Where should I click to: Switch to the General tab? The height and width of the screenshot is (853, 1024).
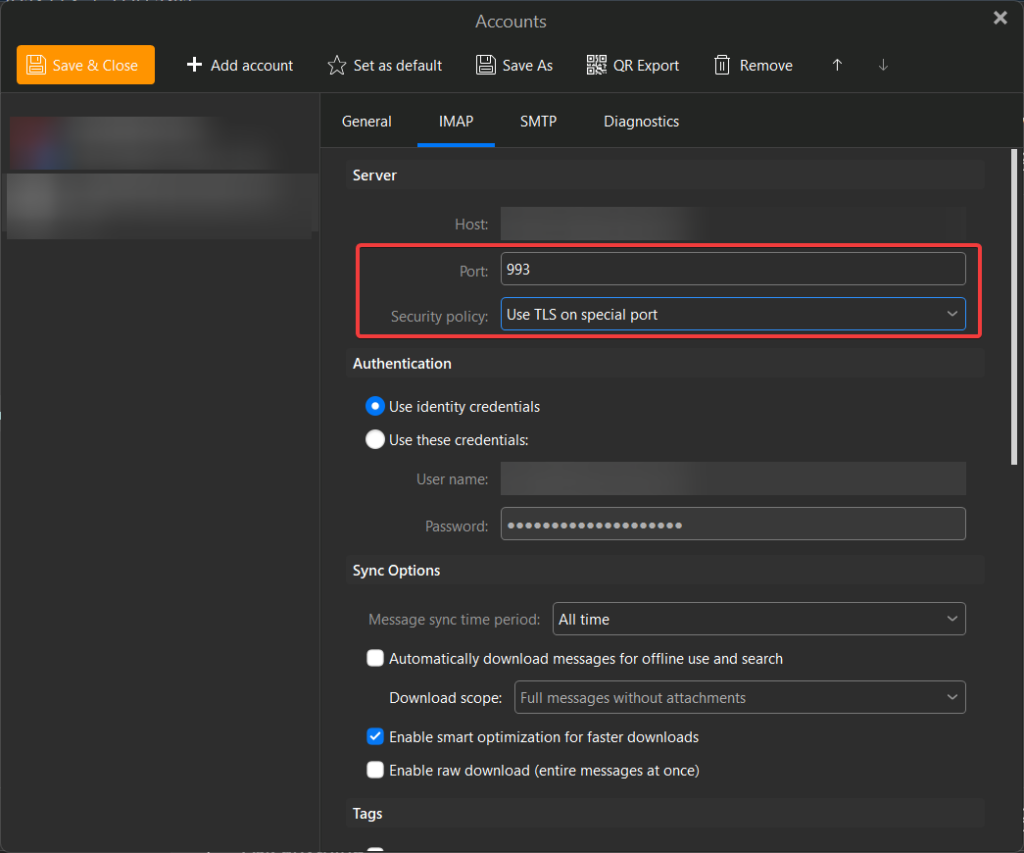[x=367, y=121]
